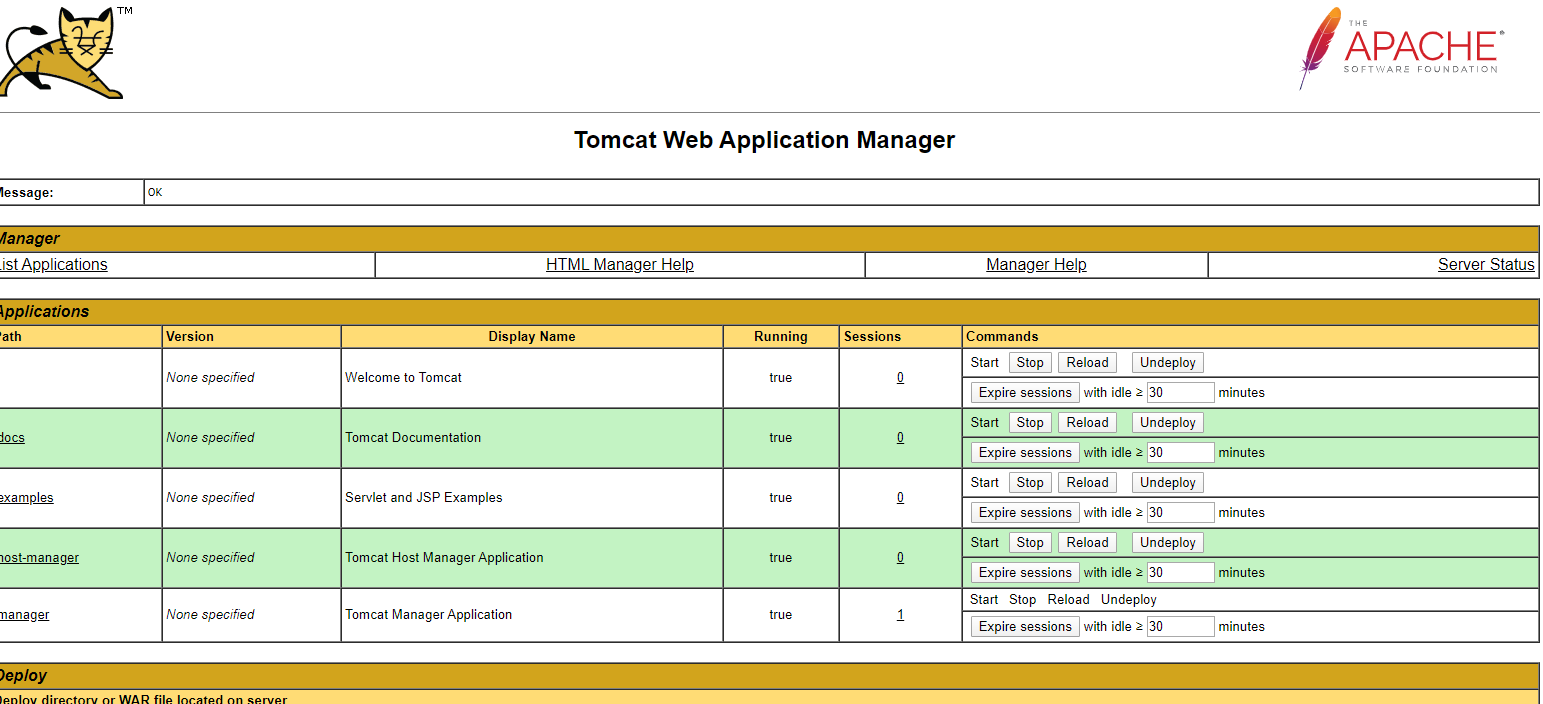Click the "Running" column header
Screen dimensions: 1543x704
(x=781, y=337)
